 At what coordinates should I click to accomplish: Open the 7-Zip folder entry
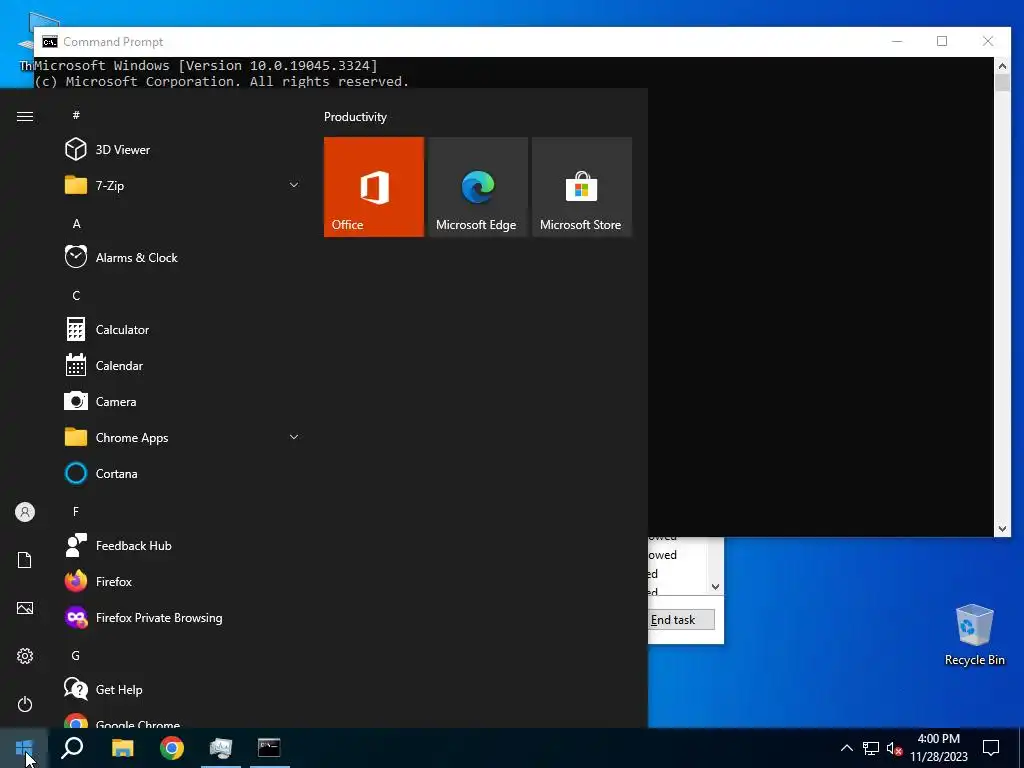[181, 185]
